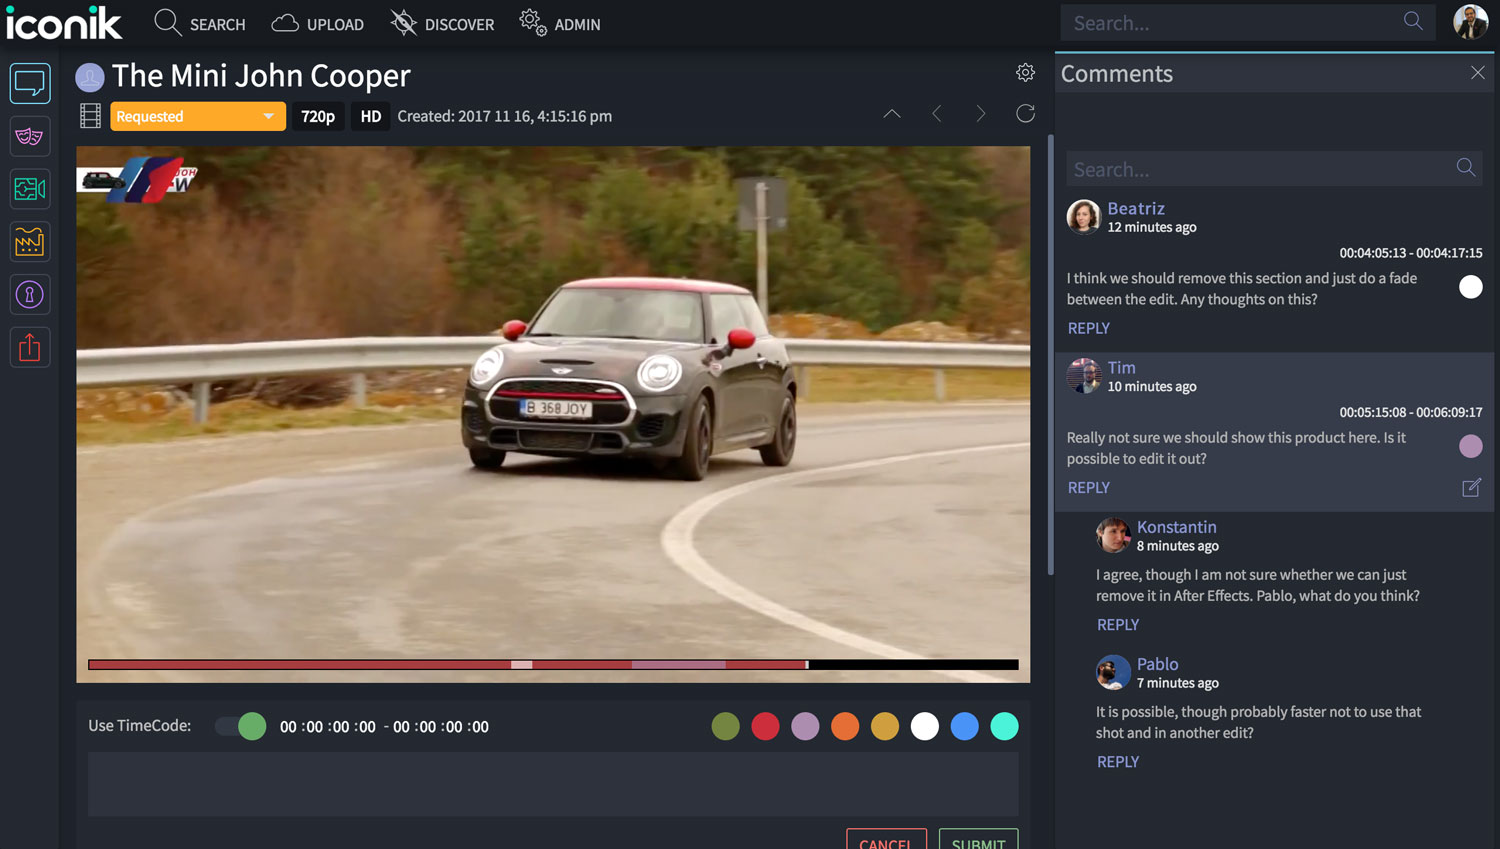Pick the blue comment color
1500x849 pixels.
click(x=965, y=726)
